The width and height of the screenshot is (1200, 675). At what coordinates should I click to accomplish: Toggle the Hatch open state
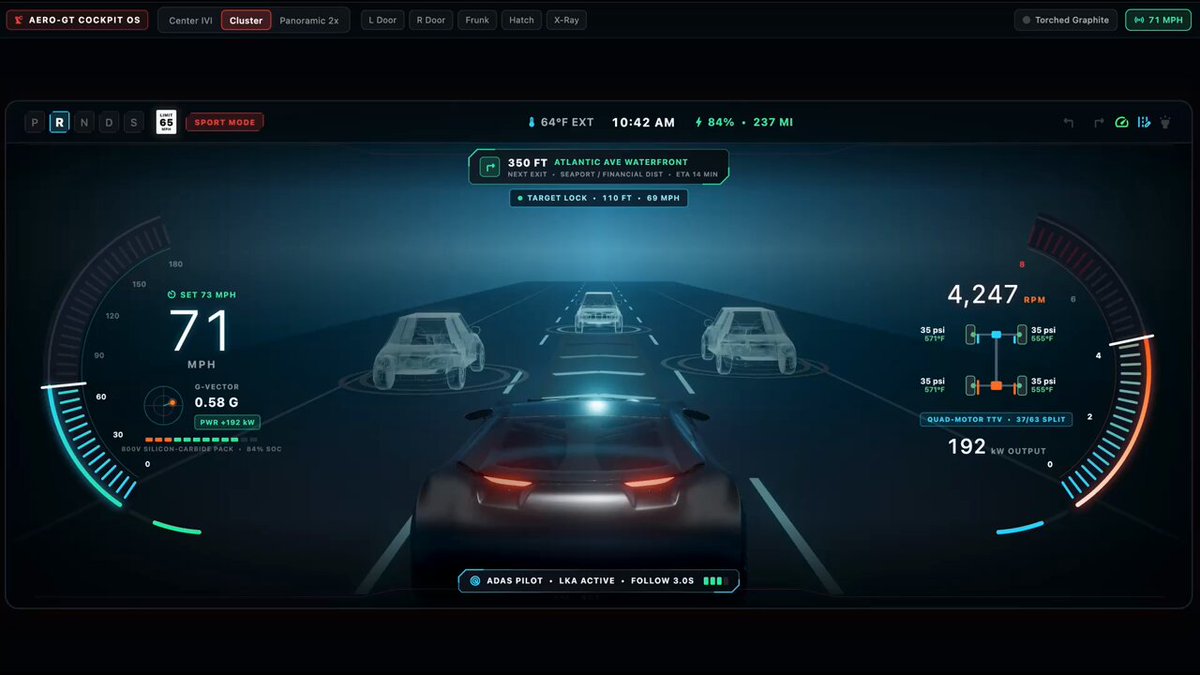522,20
